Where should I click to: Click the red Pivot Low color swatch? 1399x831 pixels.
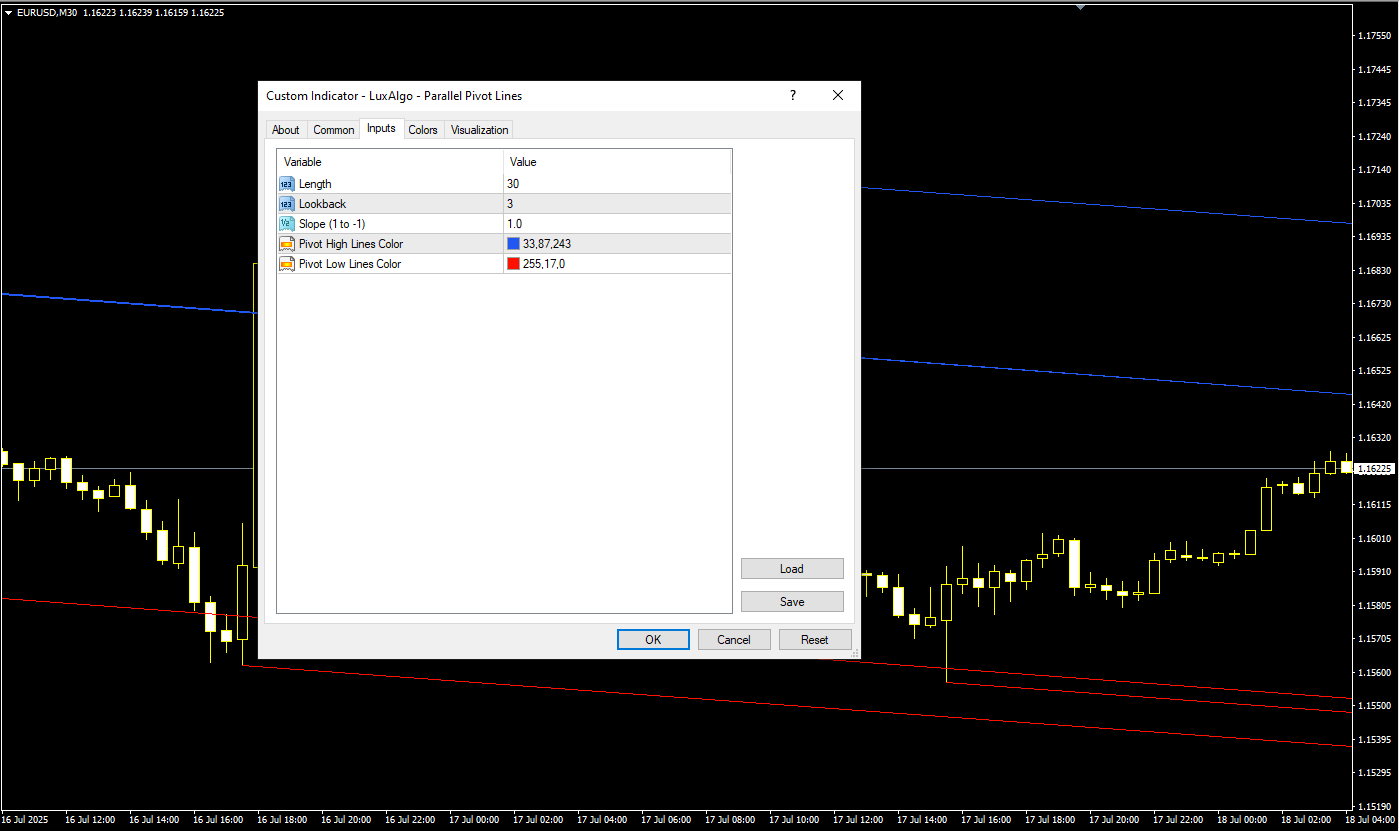pos(513,264)
